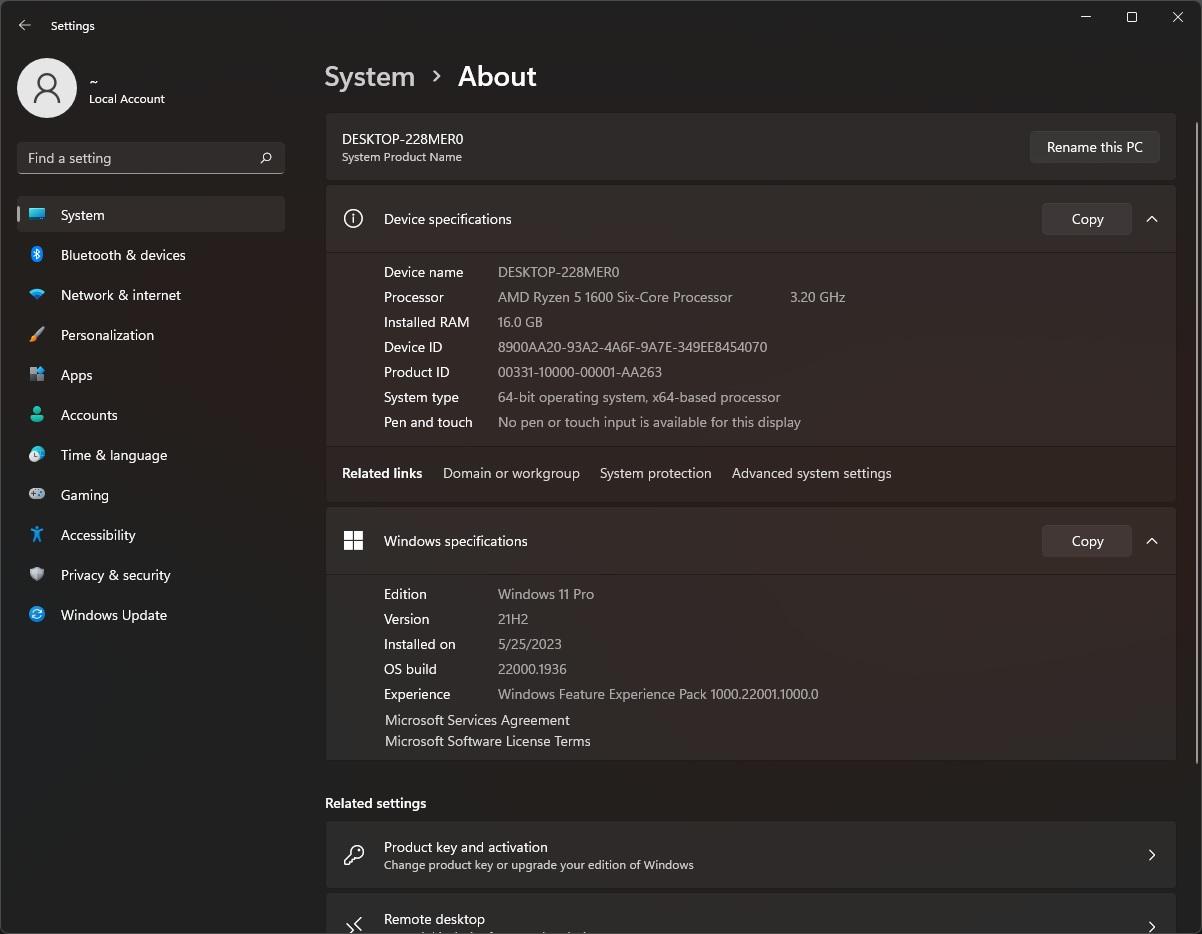Click the Time & language clock icon
This screenshot has width=1202, height=934.
pos(37,455)
